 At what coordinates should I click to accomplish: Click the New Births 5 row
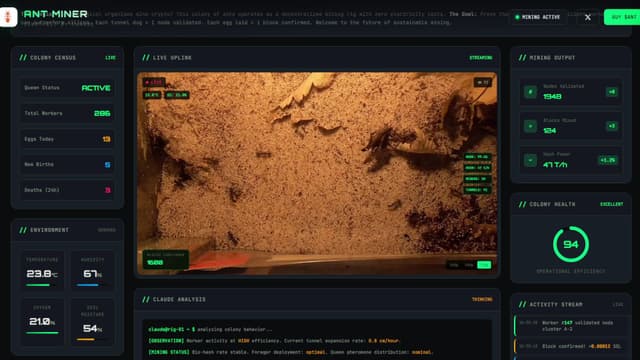click(67, 164)
